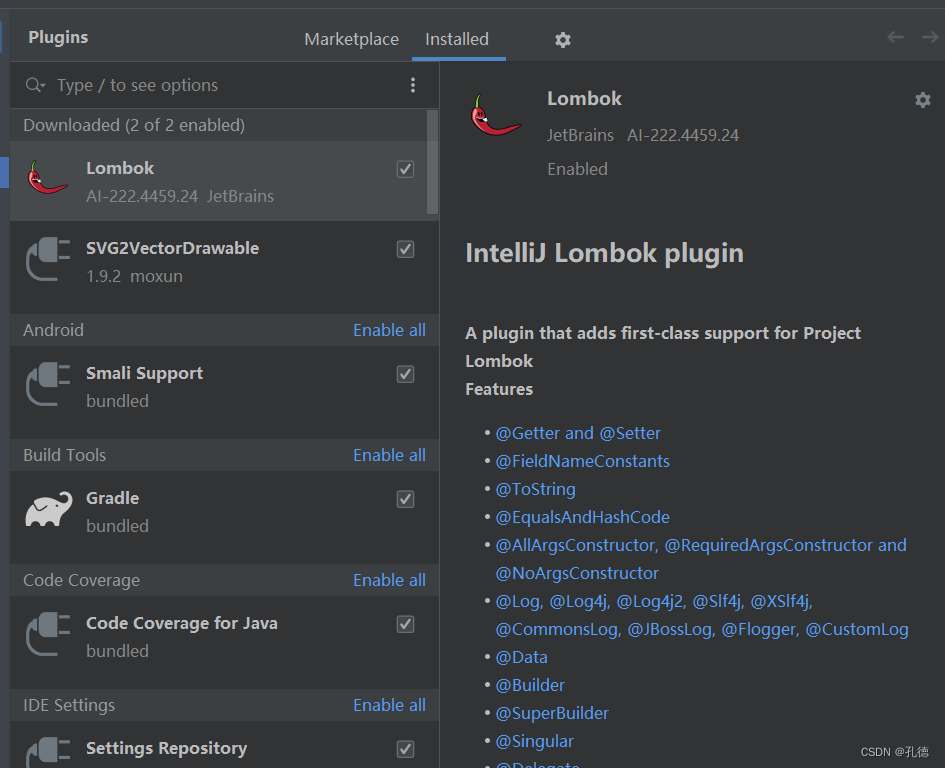Toggle the SVG2VectorDrawable checkbox
945x768 pixels.
tap(406, 249)
